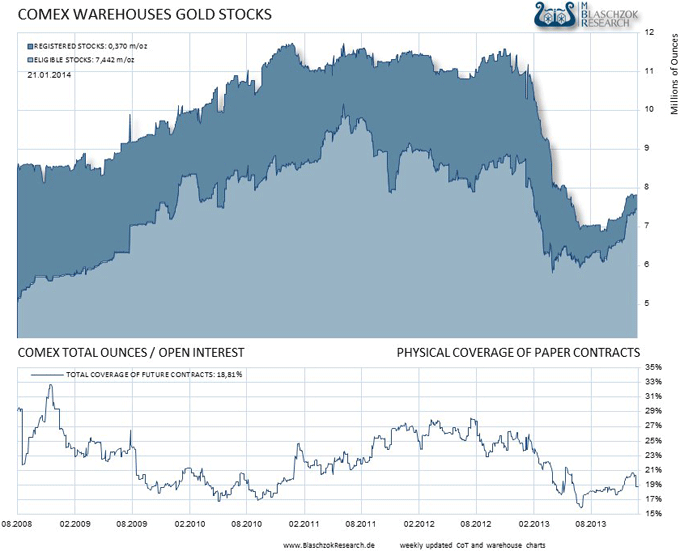This screenshot has width=680, height=551.
Task: Click the total coverage legend line sample
Action: 47,375
